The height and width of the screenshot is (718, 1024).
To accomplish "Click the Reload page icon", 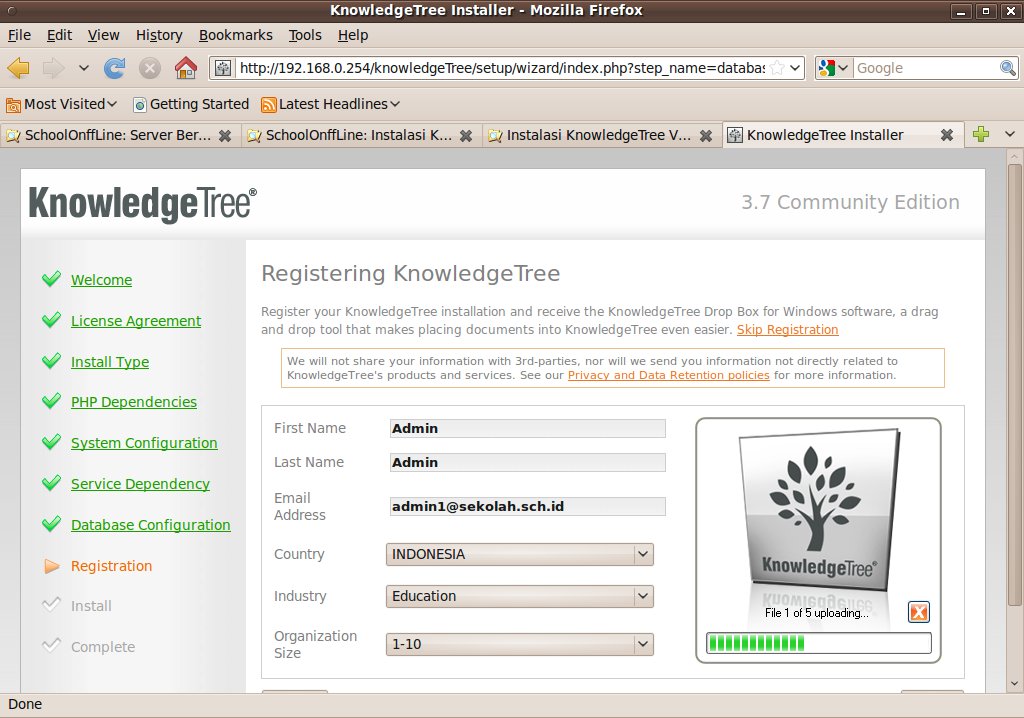I will tap(115, 68).
